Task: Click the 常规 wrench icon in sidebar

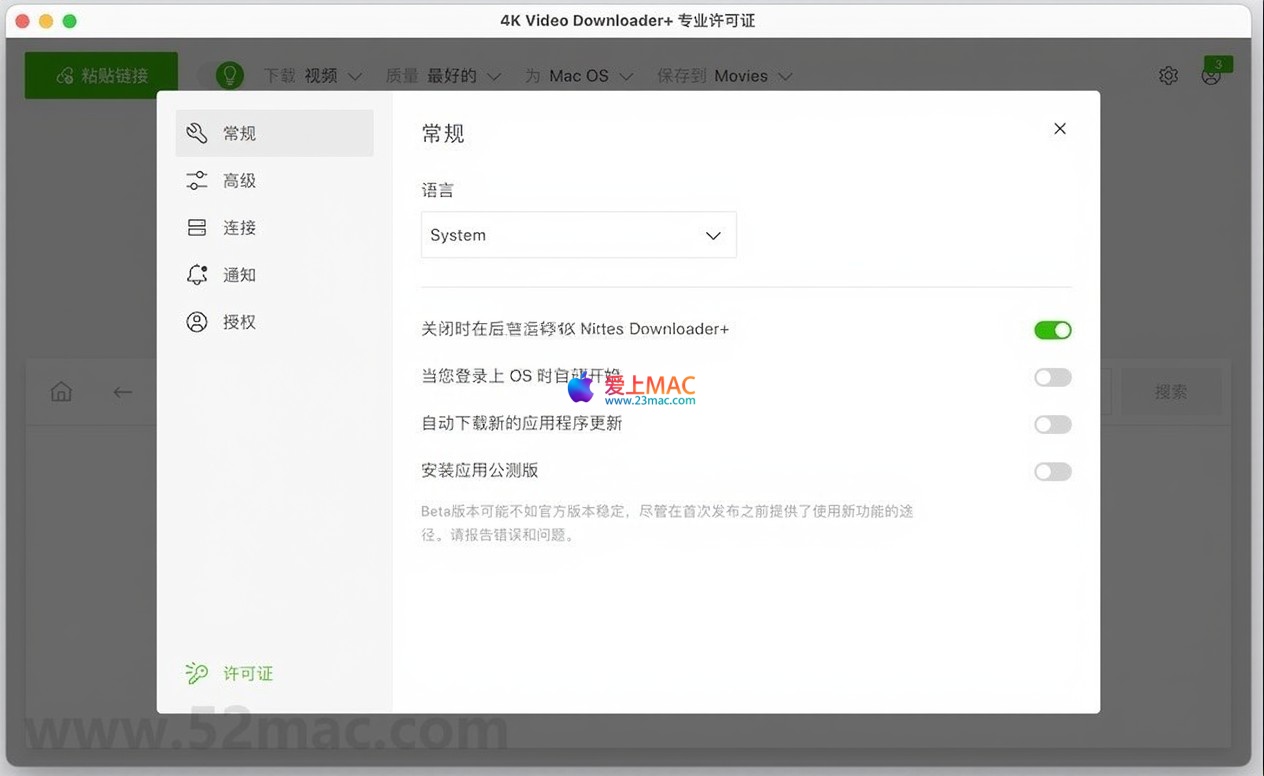Action: 197,133
